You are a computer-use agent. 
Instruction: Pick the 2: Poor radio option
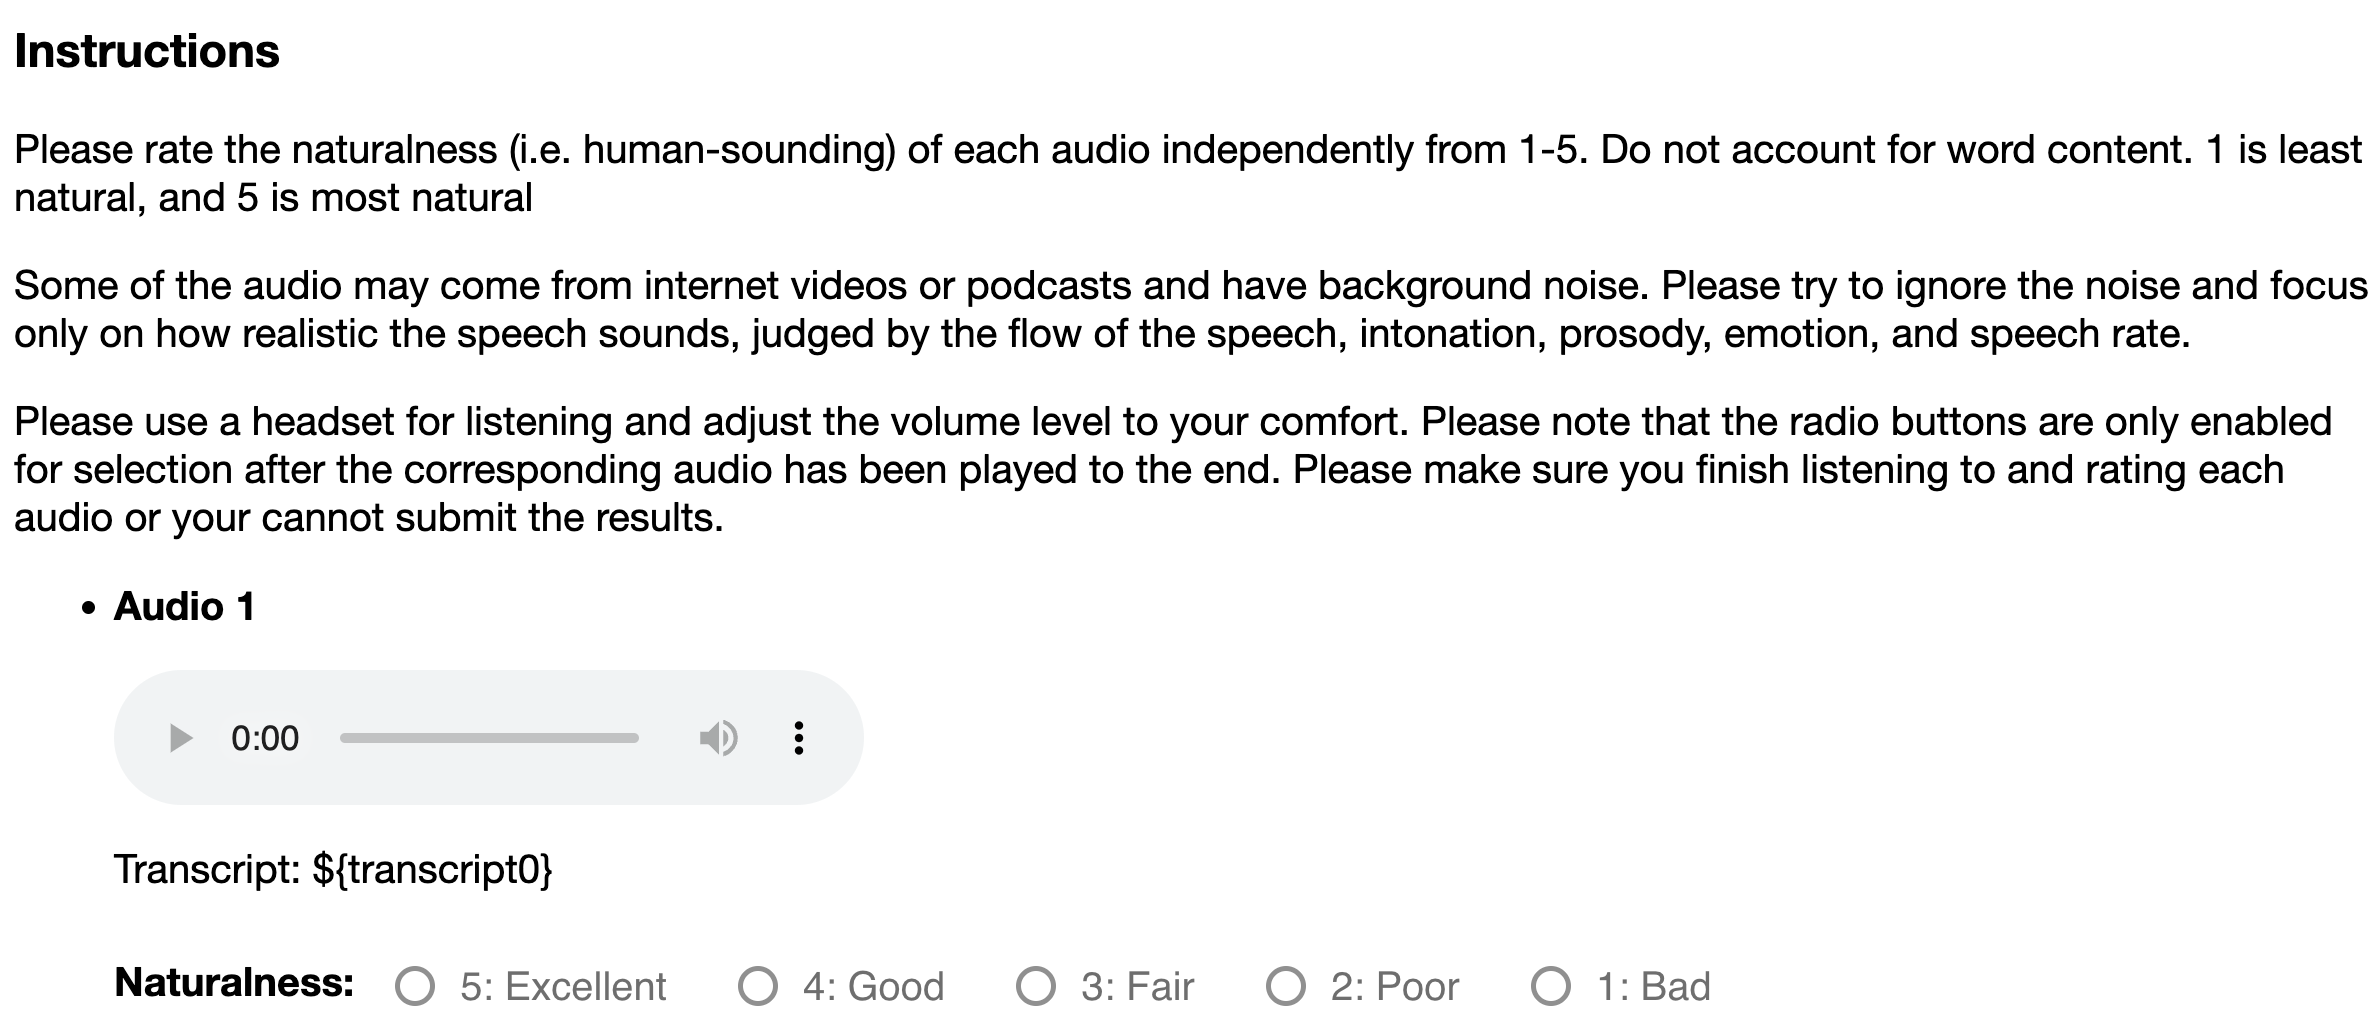(1286, 986)
